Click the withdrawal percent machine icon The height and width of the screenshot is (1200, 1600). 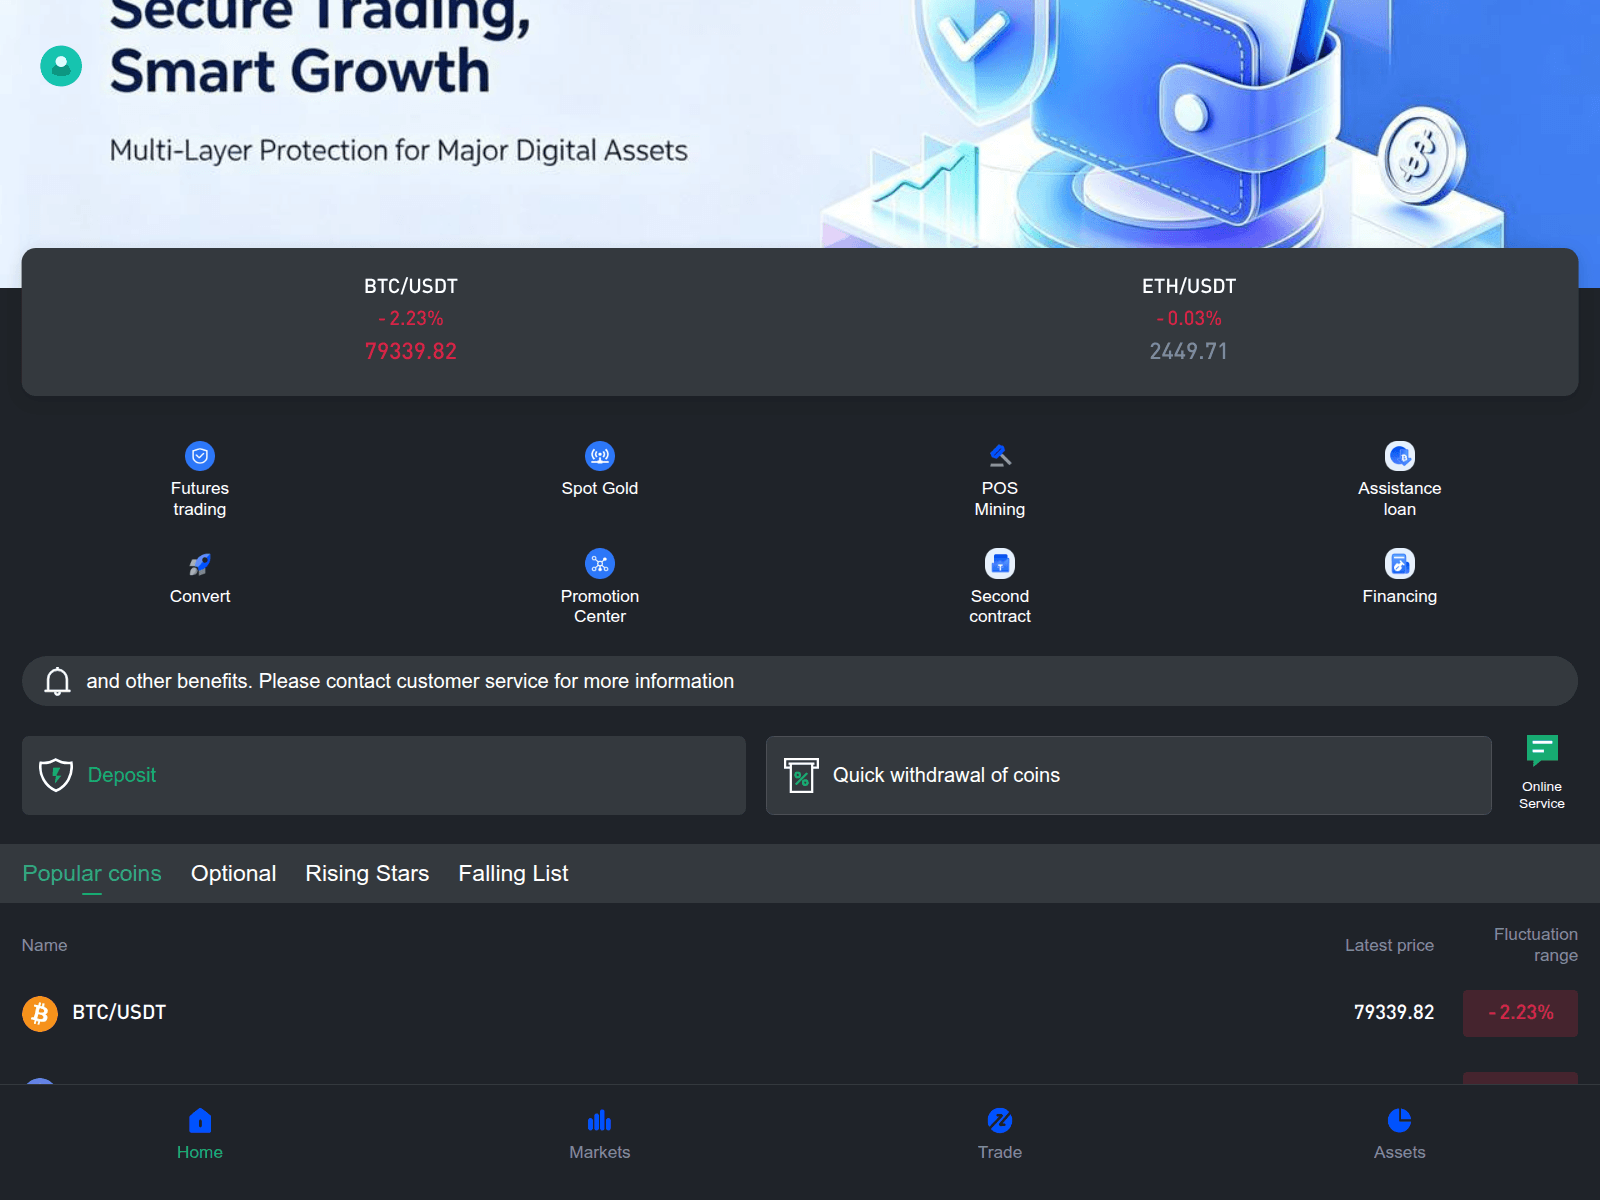point(801,775)
